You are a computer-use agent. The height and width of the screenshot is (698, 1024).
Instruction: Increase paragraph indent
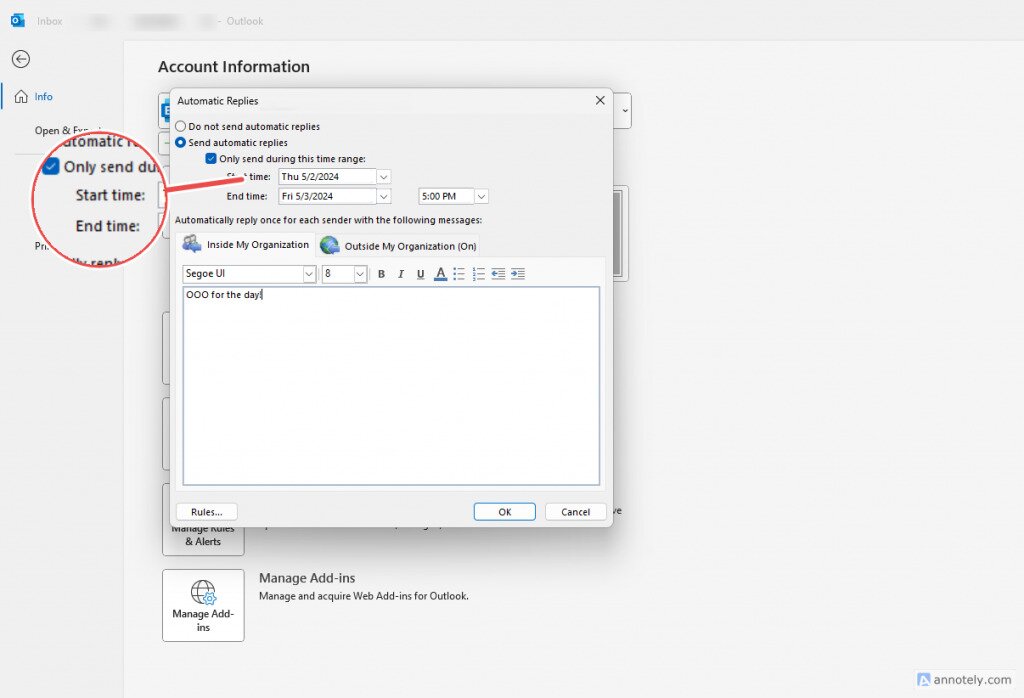[518, 274]
